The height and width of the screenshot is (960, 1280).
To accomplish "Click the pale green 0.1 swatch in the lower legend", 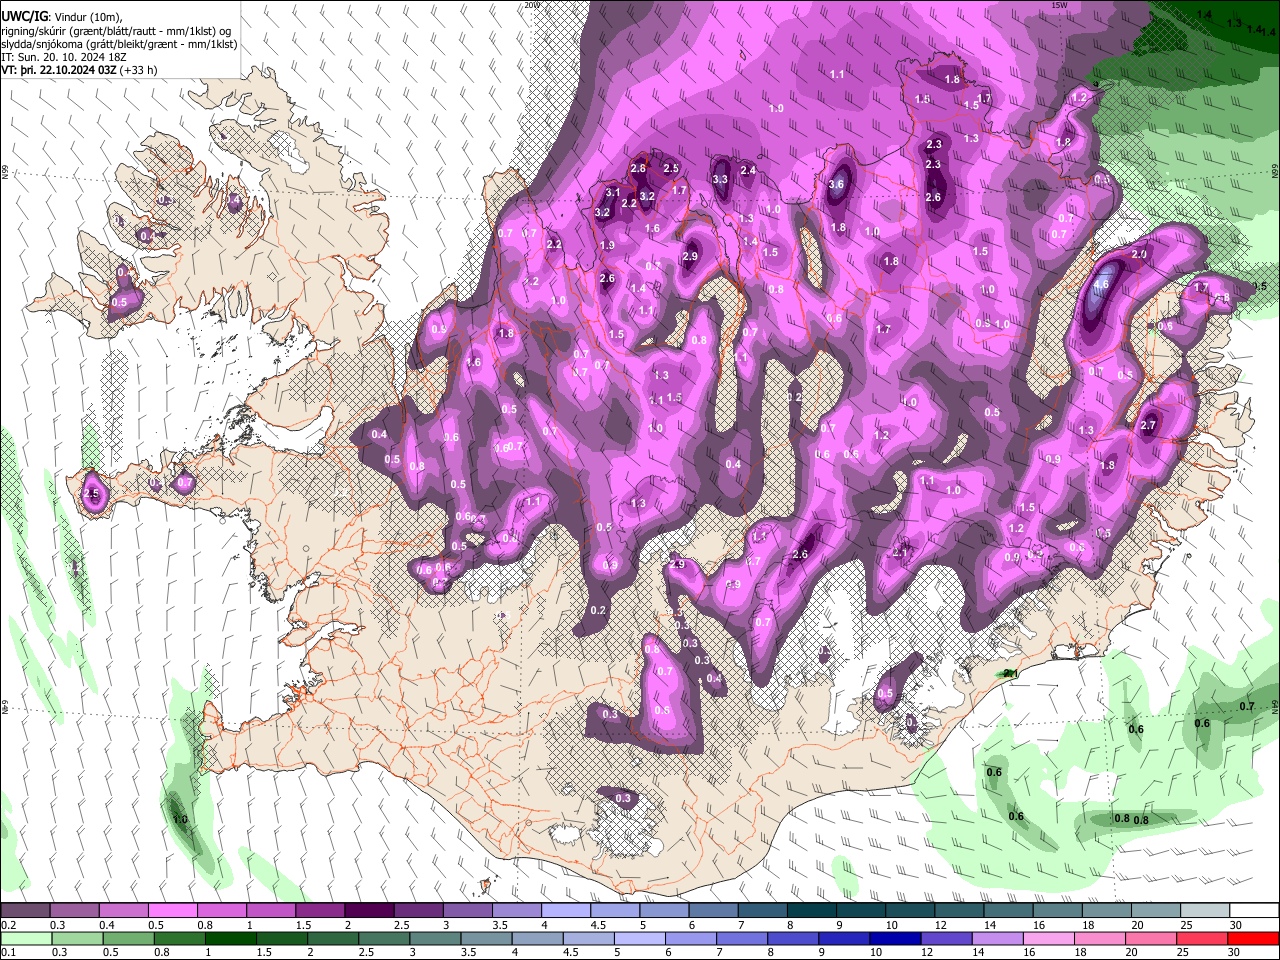I will coord(25,938).
